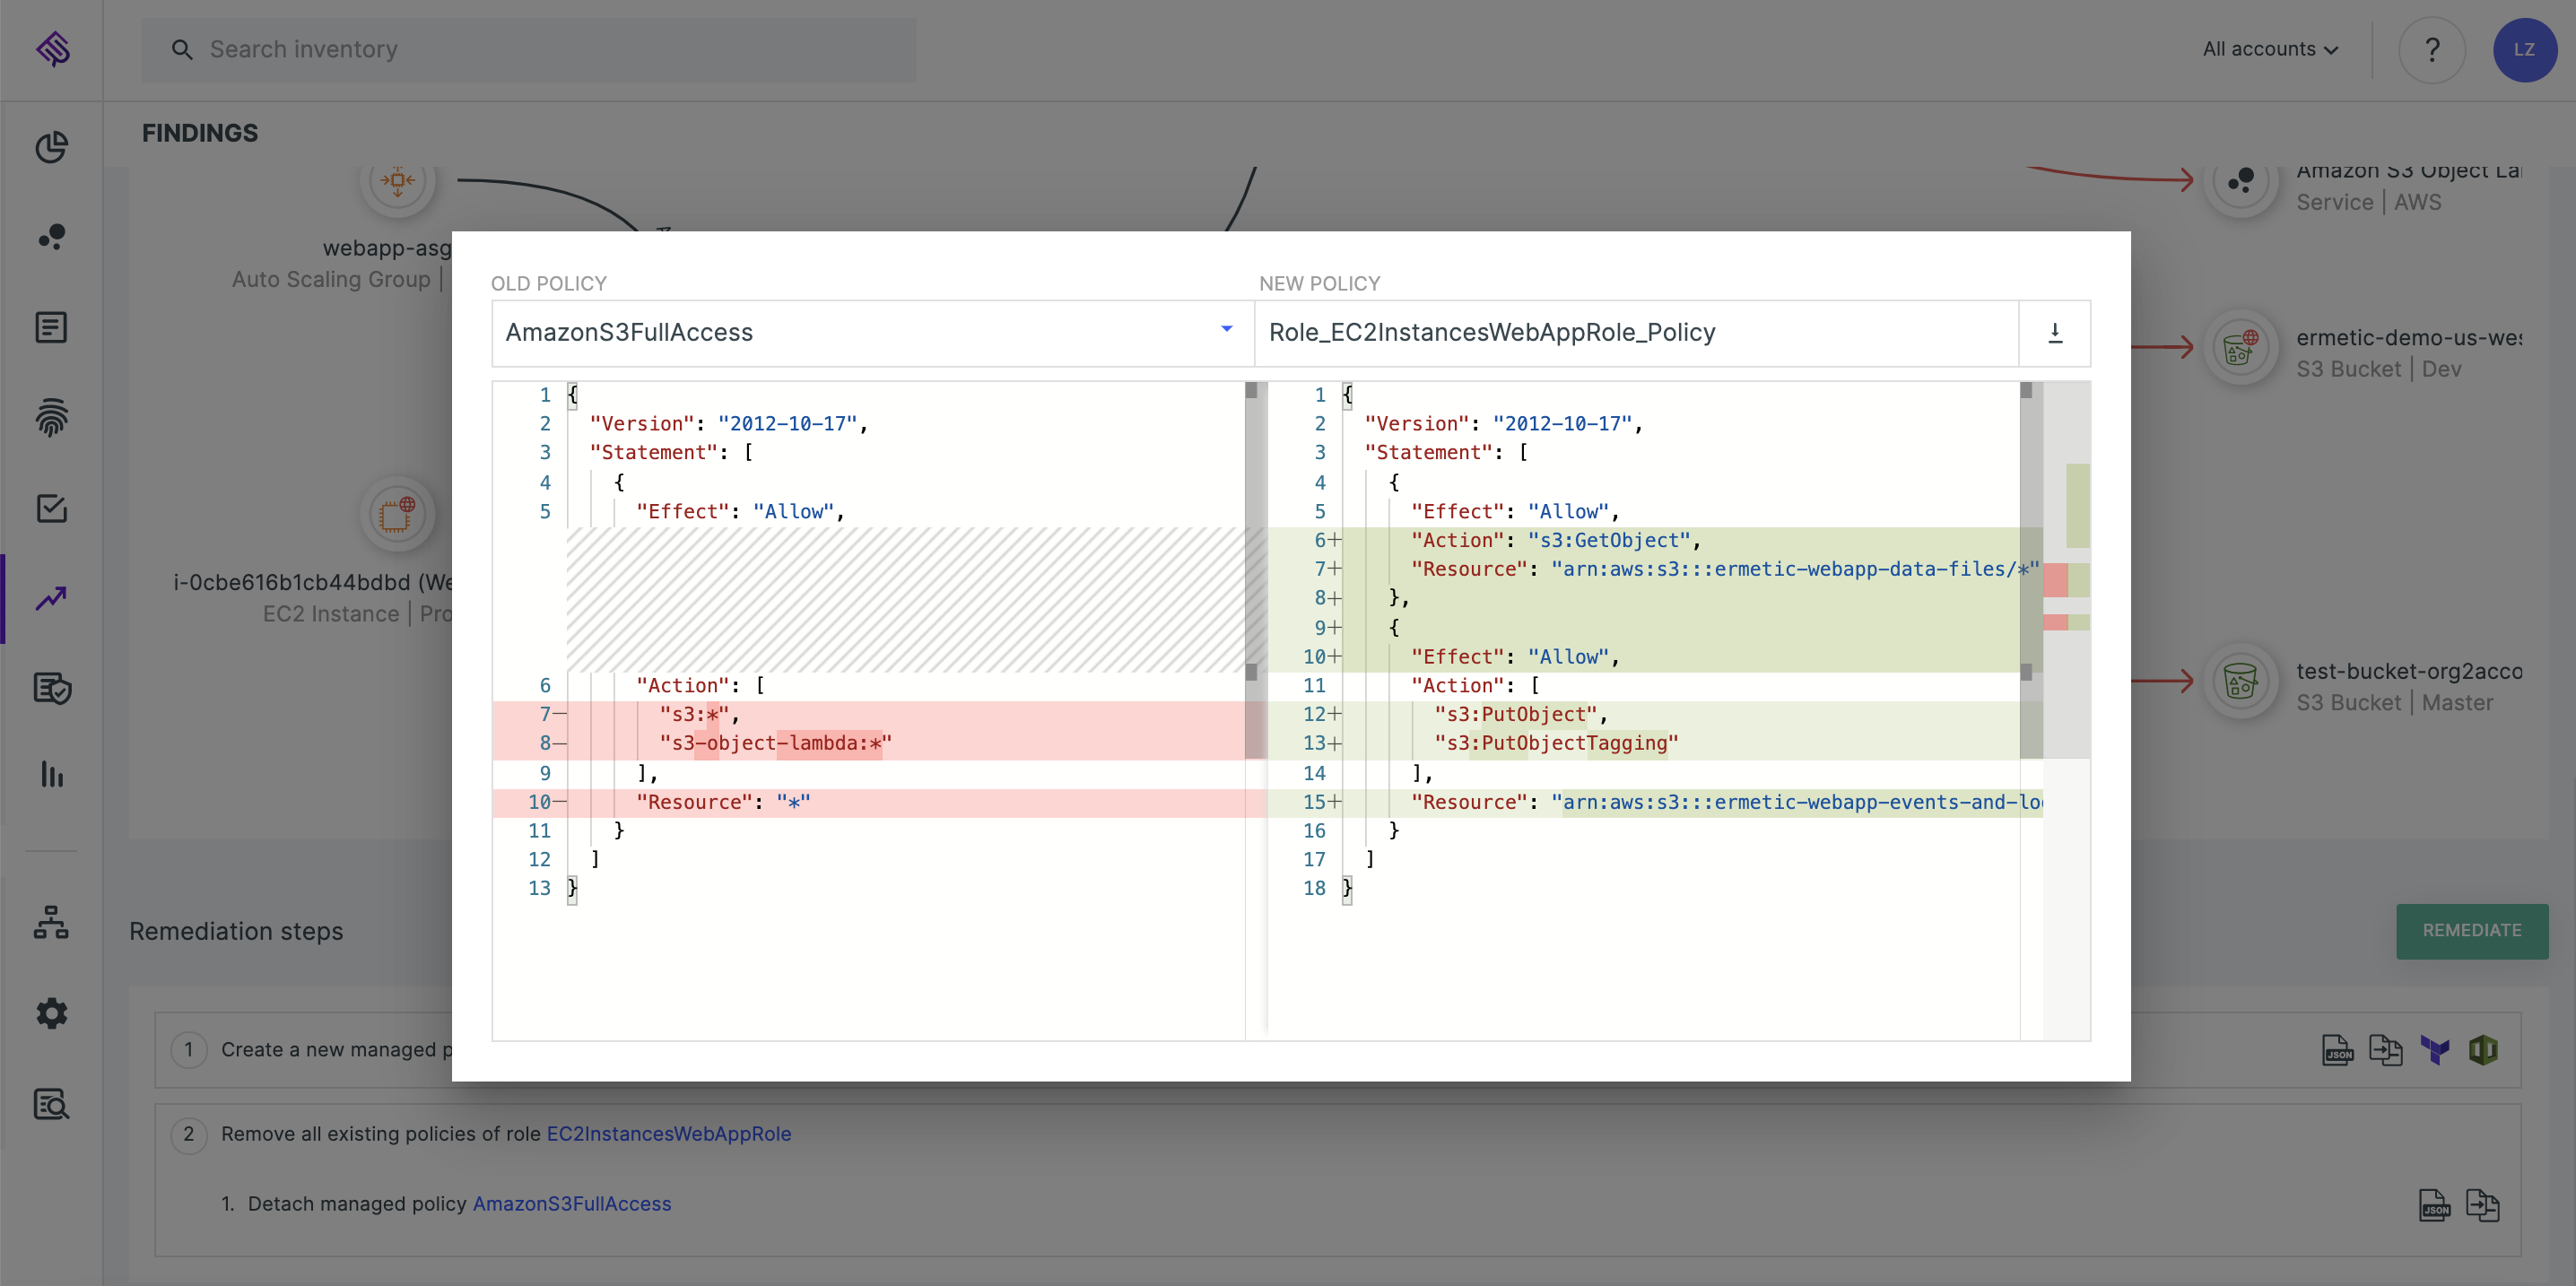
Task: Click the JSON icon for detach policy step
Action: tap(2435, 1205)
